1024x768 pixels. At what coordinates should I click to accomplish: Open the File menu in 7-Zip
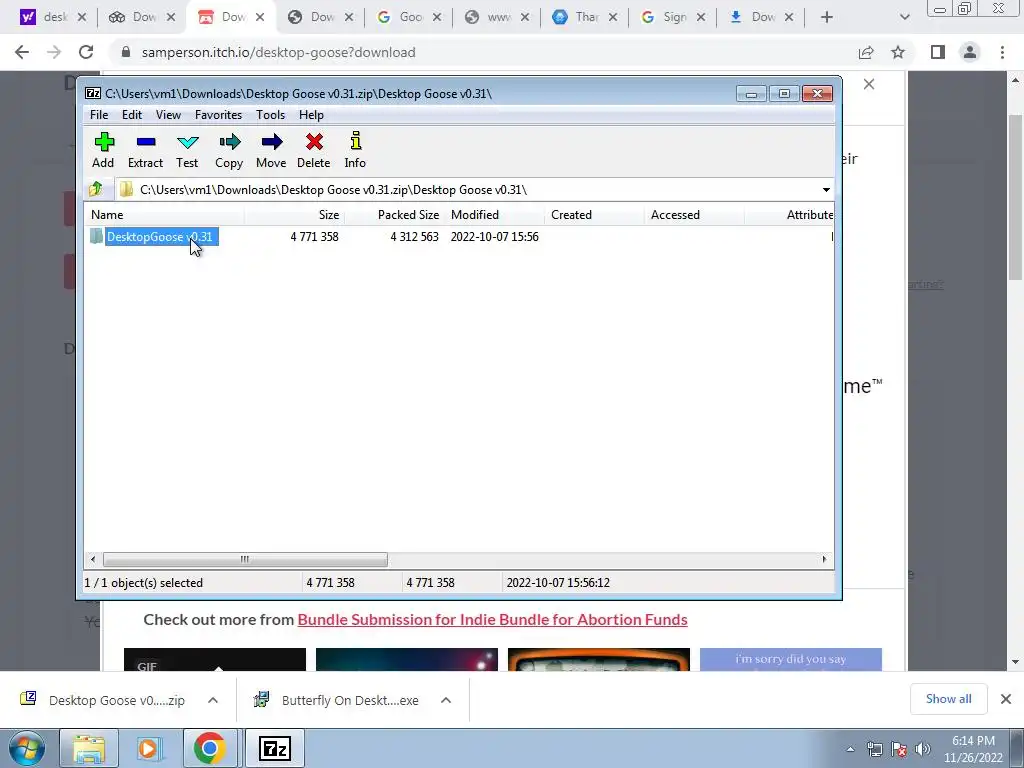click(x=99, y=115)
